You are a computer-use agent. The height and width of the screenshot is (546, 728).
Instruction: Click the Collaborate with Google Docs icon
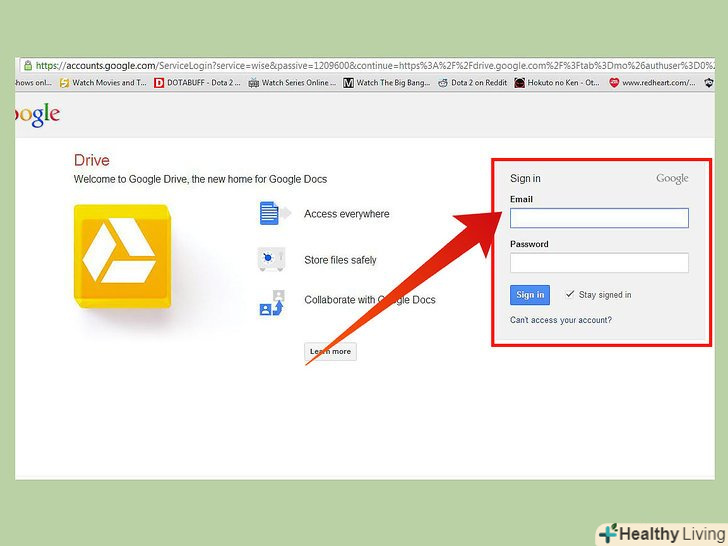(x=272, y=303)
